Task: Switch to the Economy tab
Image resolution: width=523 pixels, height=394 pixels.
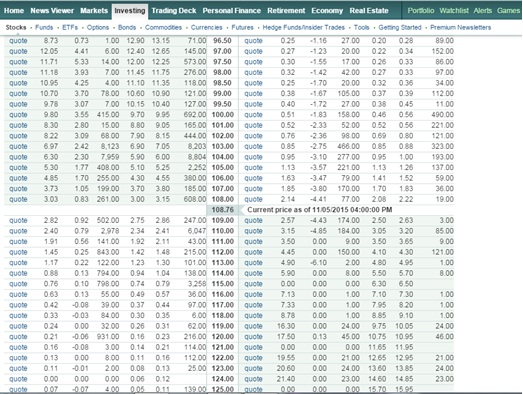Action: coord(327,11)
